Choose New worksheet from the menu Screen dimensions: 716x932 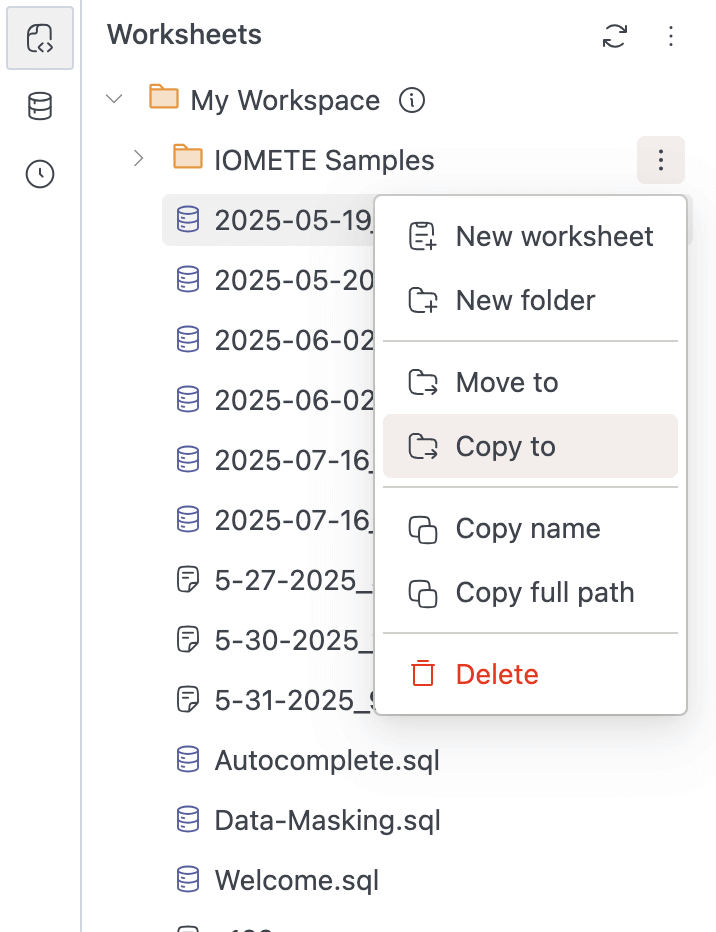(554, 236)
